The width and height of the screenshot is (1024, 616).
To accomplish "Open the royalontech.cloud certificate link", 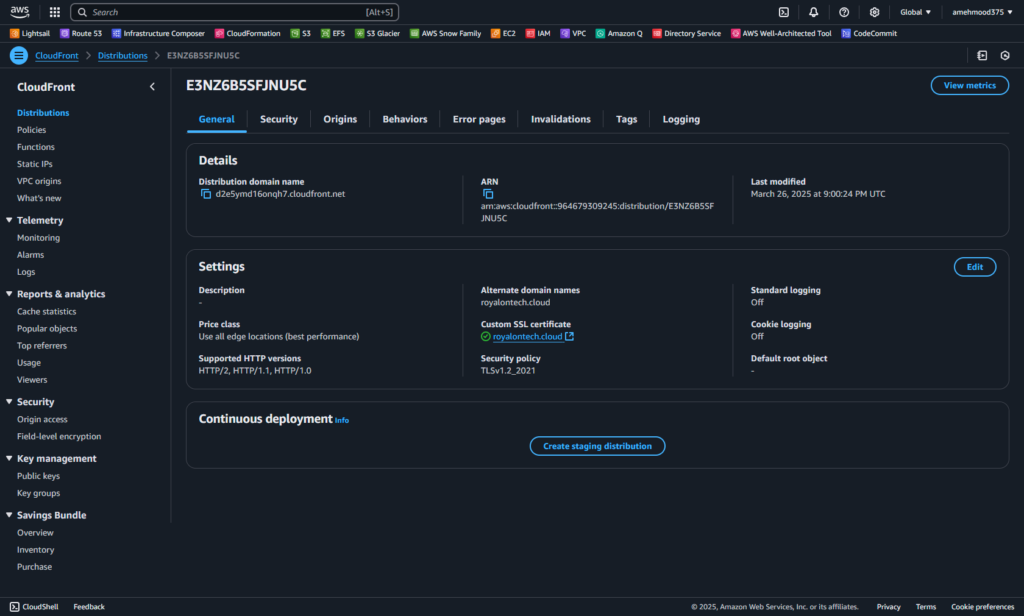I will [528, 336].
